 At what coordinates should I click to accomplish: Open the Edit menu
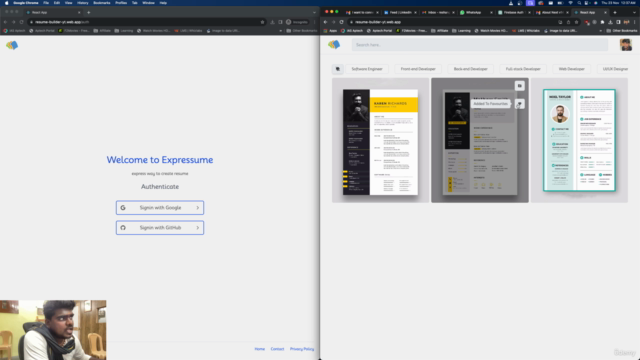point(57,3)
